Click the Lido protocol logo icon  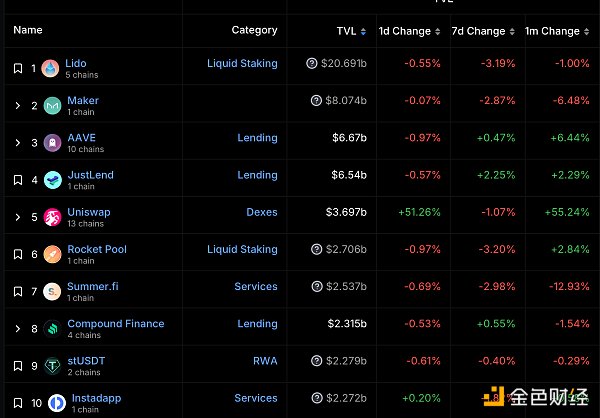pos(52,68)
